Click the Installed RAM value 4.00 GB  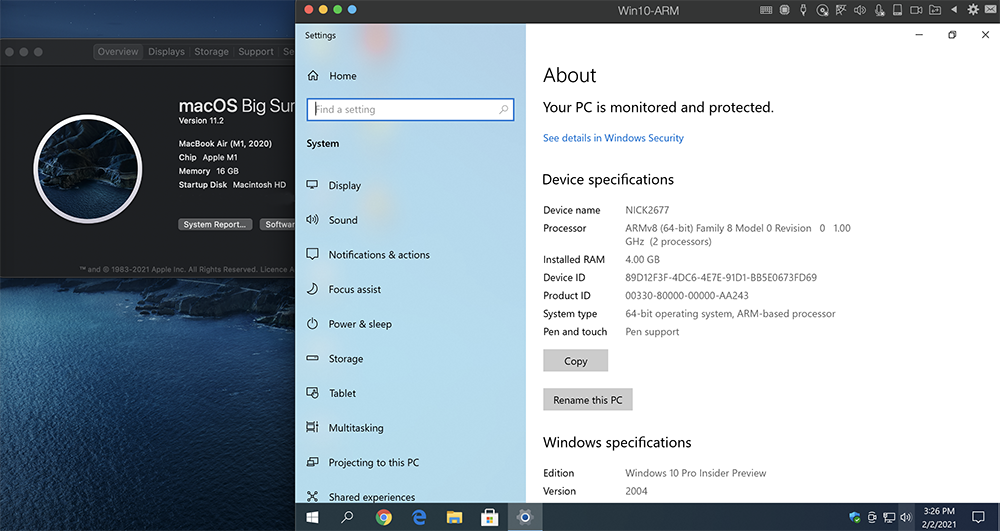click(642, 259)
